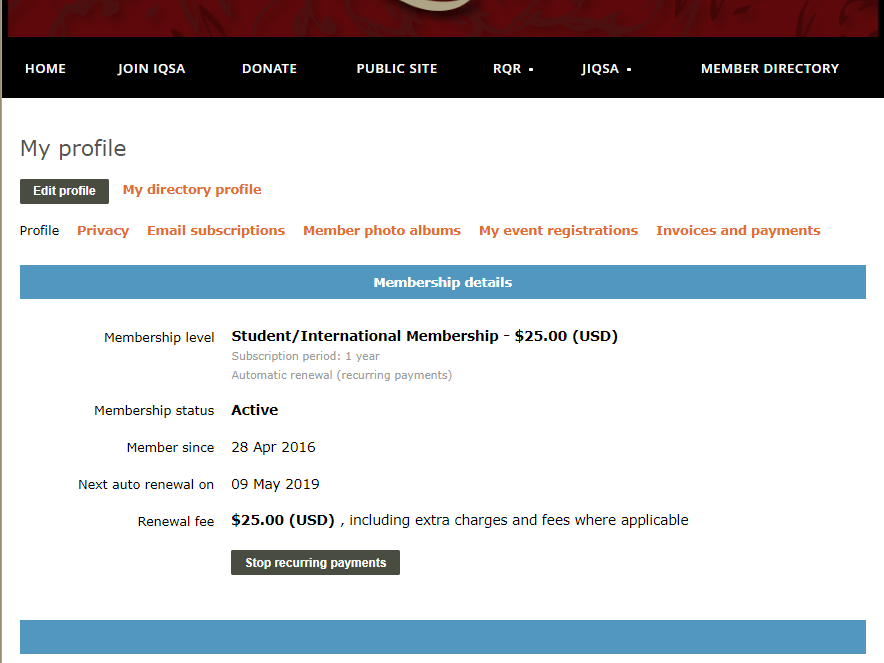Screen dimensions: 884x663
Task: Open the HOME navigation item
Action: (x=45, y=68)
